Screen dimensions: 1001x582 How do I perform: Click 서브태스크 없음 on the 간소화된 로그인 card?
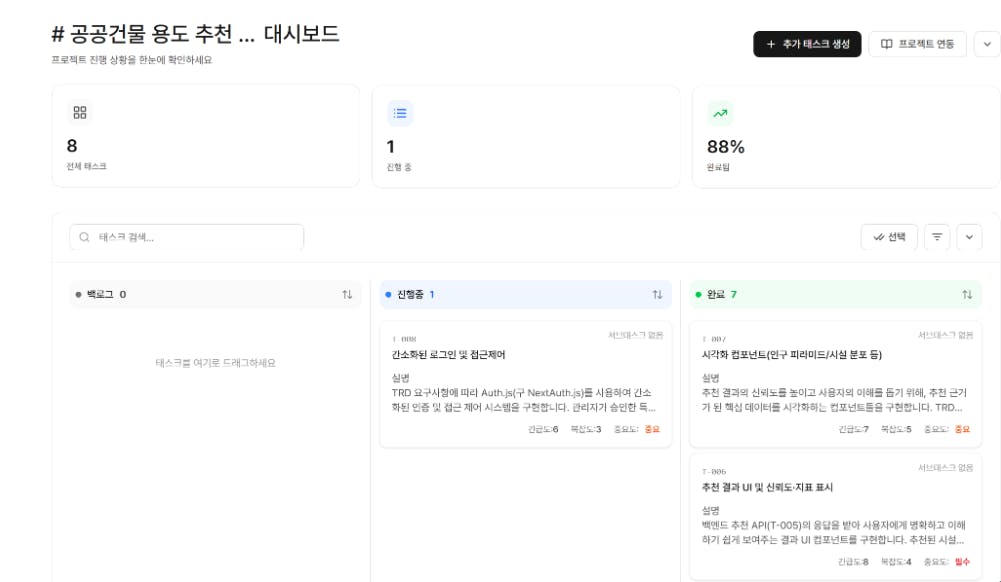coord(635,335)
